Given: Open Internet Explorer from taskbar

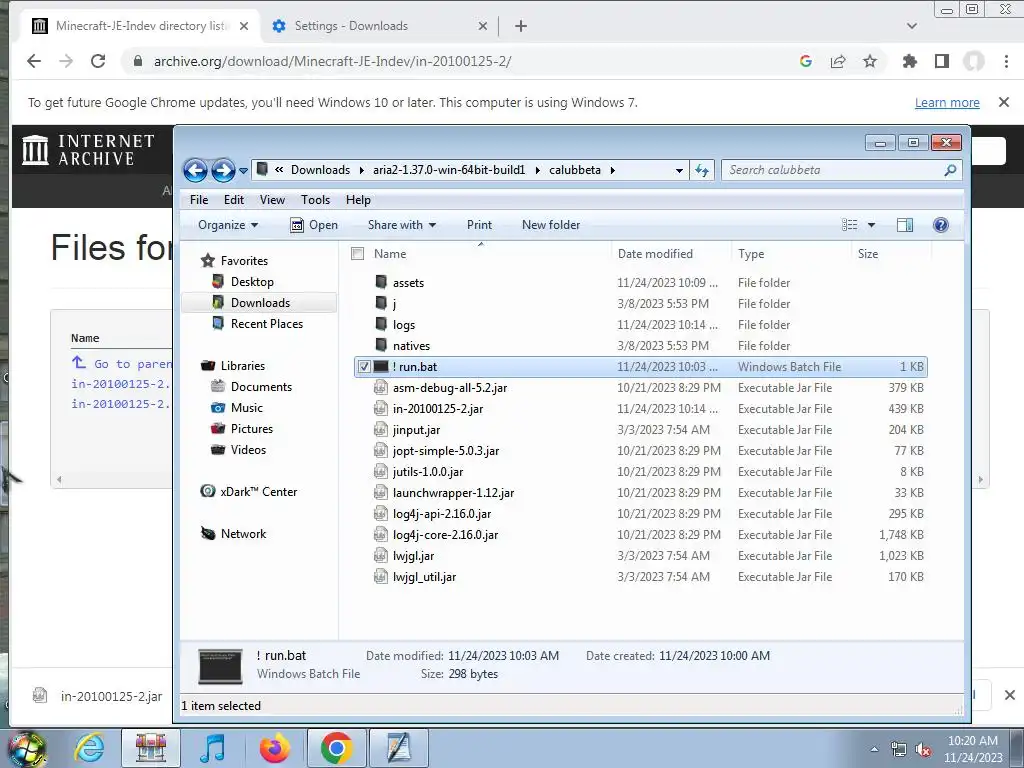Looking at the screenshot, I should pyautogui.click(x=89, y=748).
